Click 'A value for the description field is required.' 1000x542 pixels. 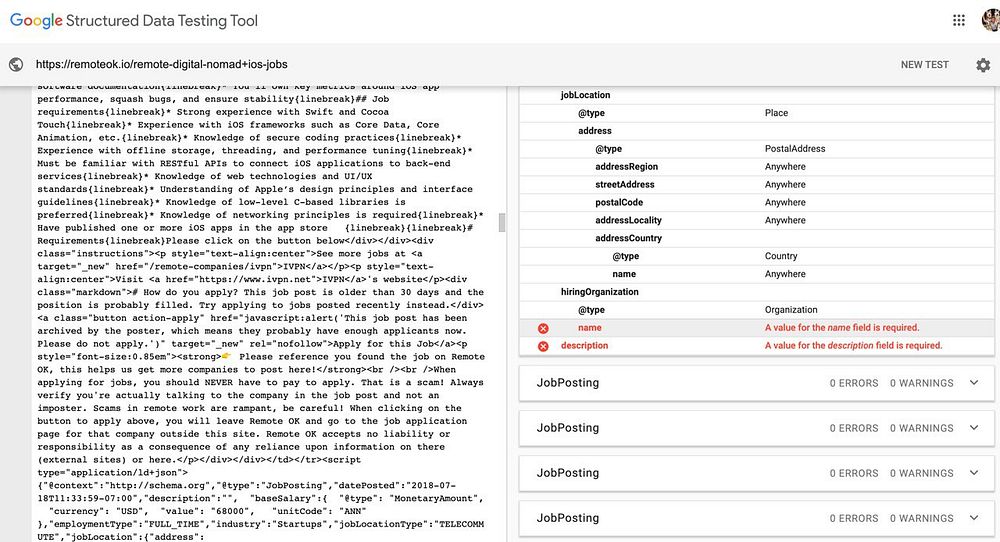point(853,346)
